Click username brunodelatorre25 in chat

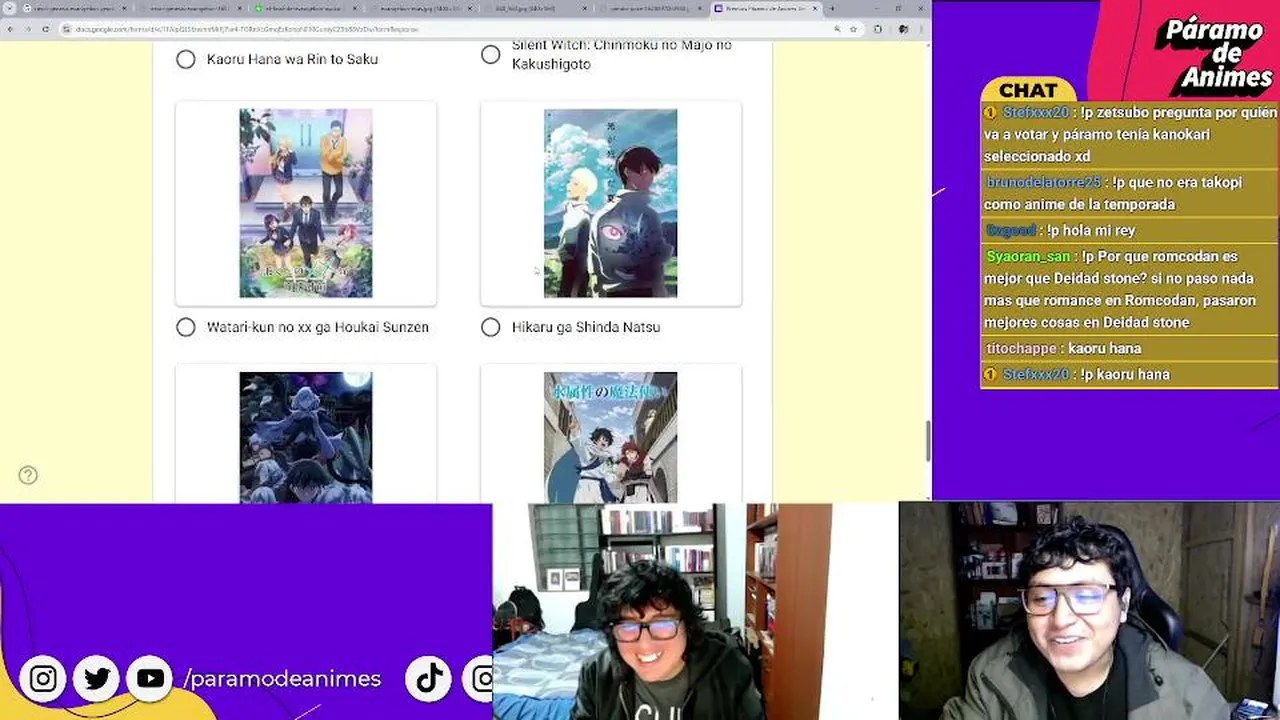click(x=1043, y=183)
